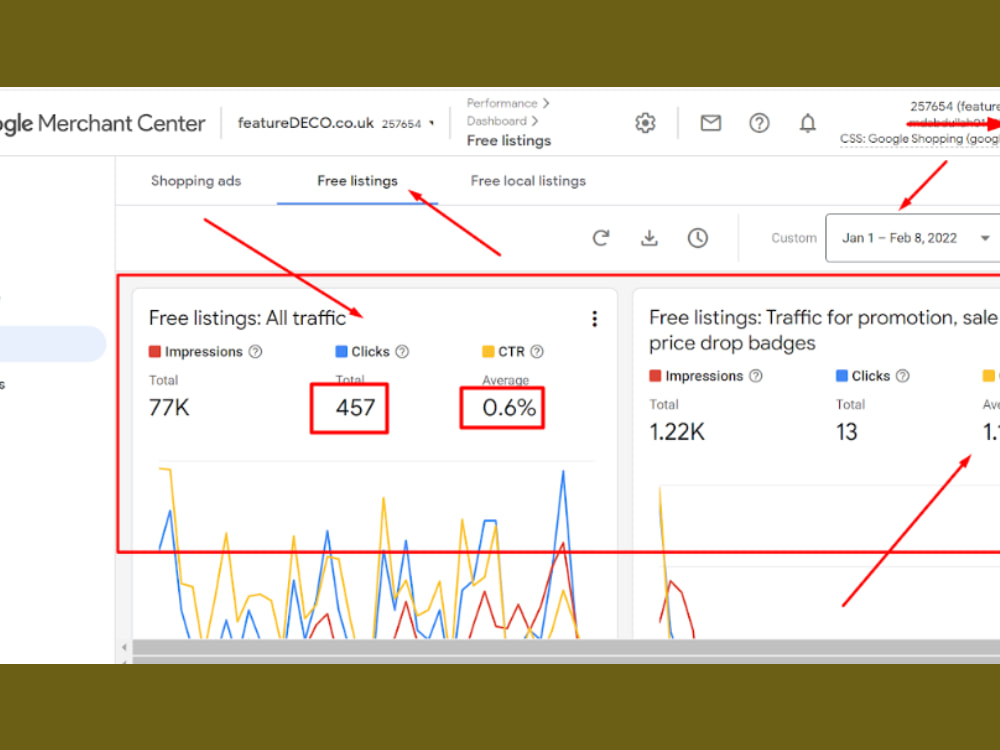Open the featureDECO.co.uk account dropdown
This screenshot has height=750, width=1000.
click(336, 123)
